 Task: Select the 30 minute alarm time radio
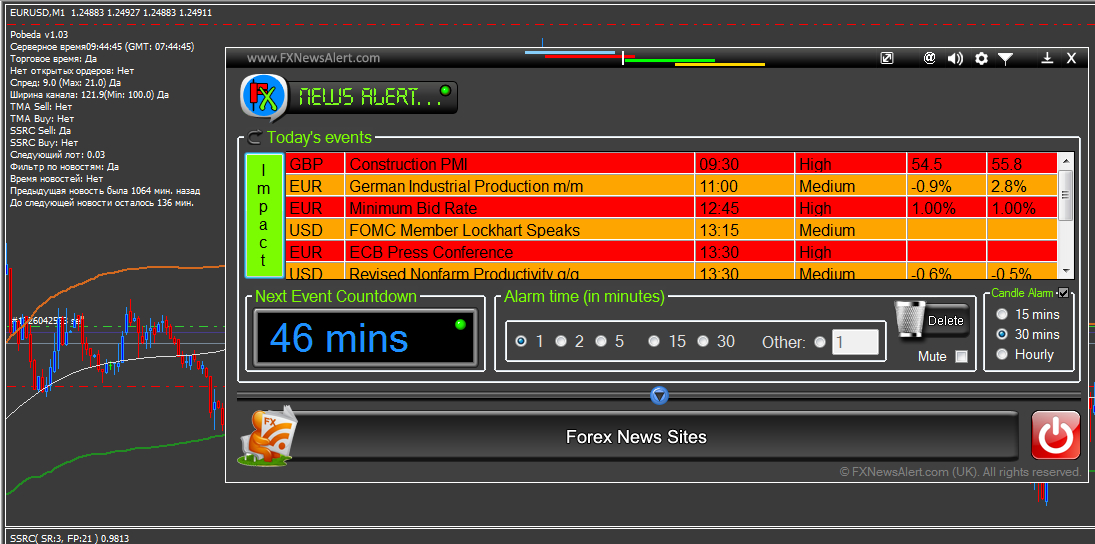703,341
